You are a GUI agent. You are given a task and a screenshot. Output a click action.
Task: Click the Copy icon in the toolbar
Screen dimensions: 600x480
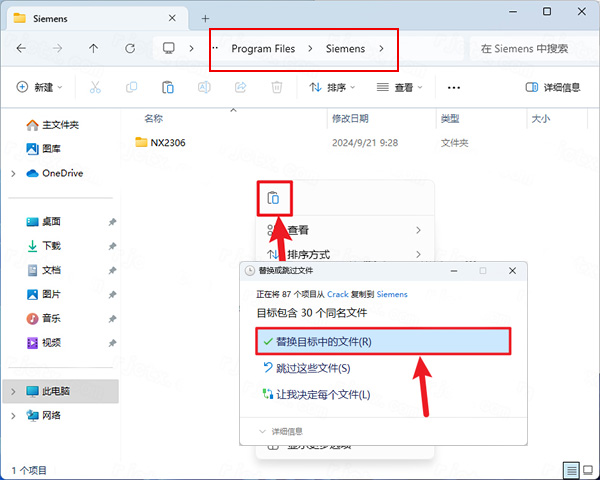click(x=131, y=87)
